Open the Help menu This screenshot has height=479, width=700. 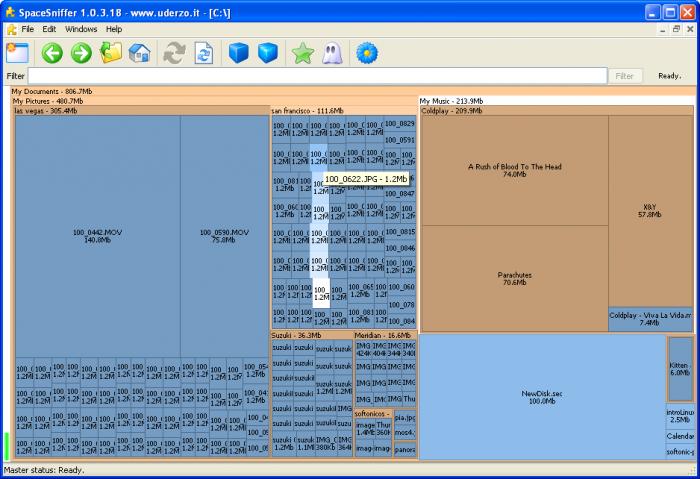114,29
